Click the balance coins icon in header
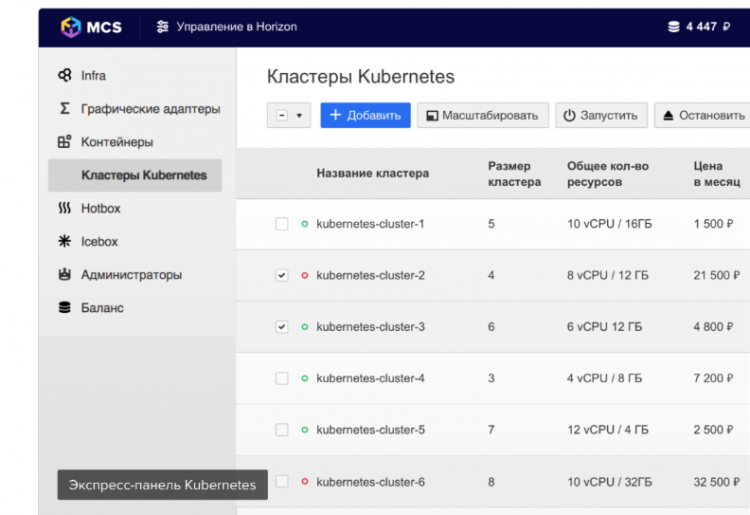The image size is (750, 515). click(673, 27)
